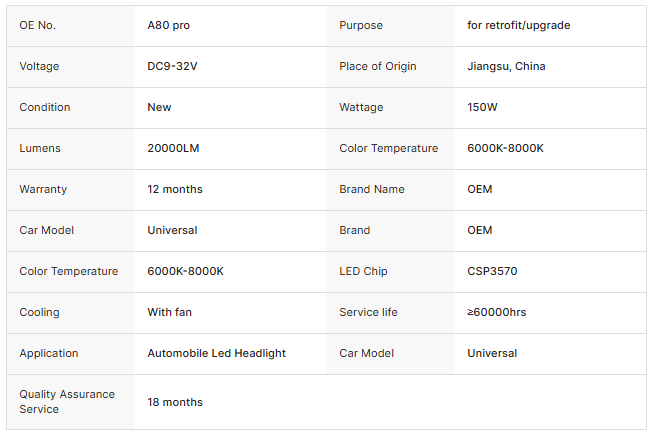
Task: Select the 'CSP3570' chip value
Action: tap(492, 271)
